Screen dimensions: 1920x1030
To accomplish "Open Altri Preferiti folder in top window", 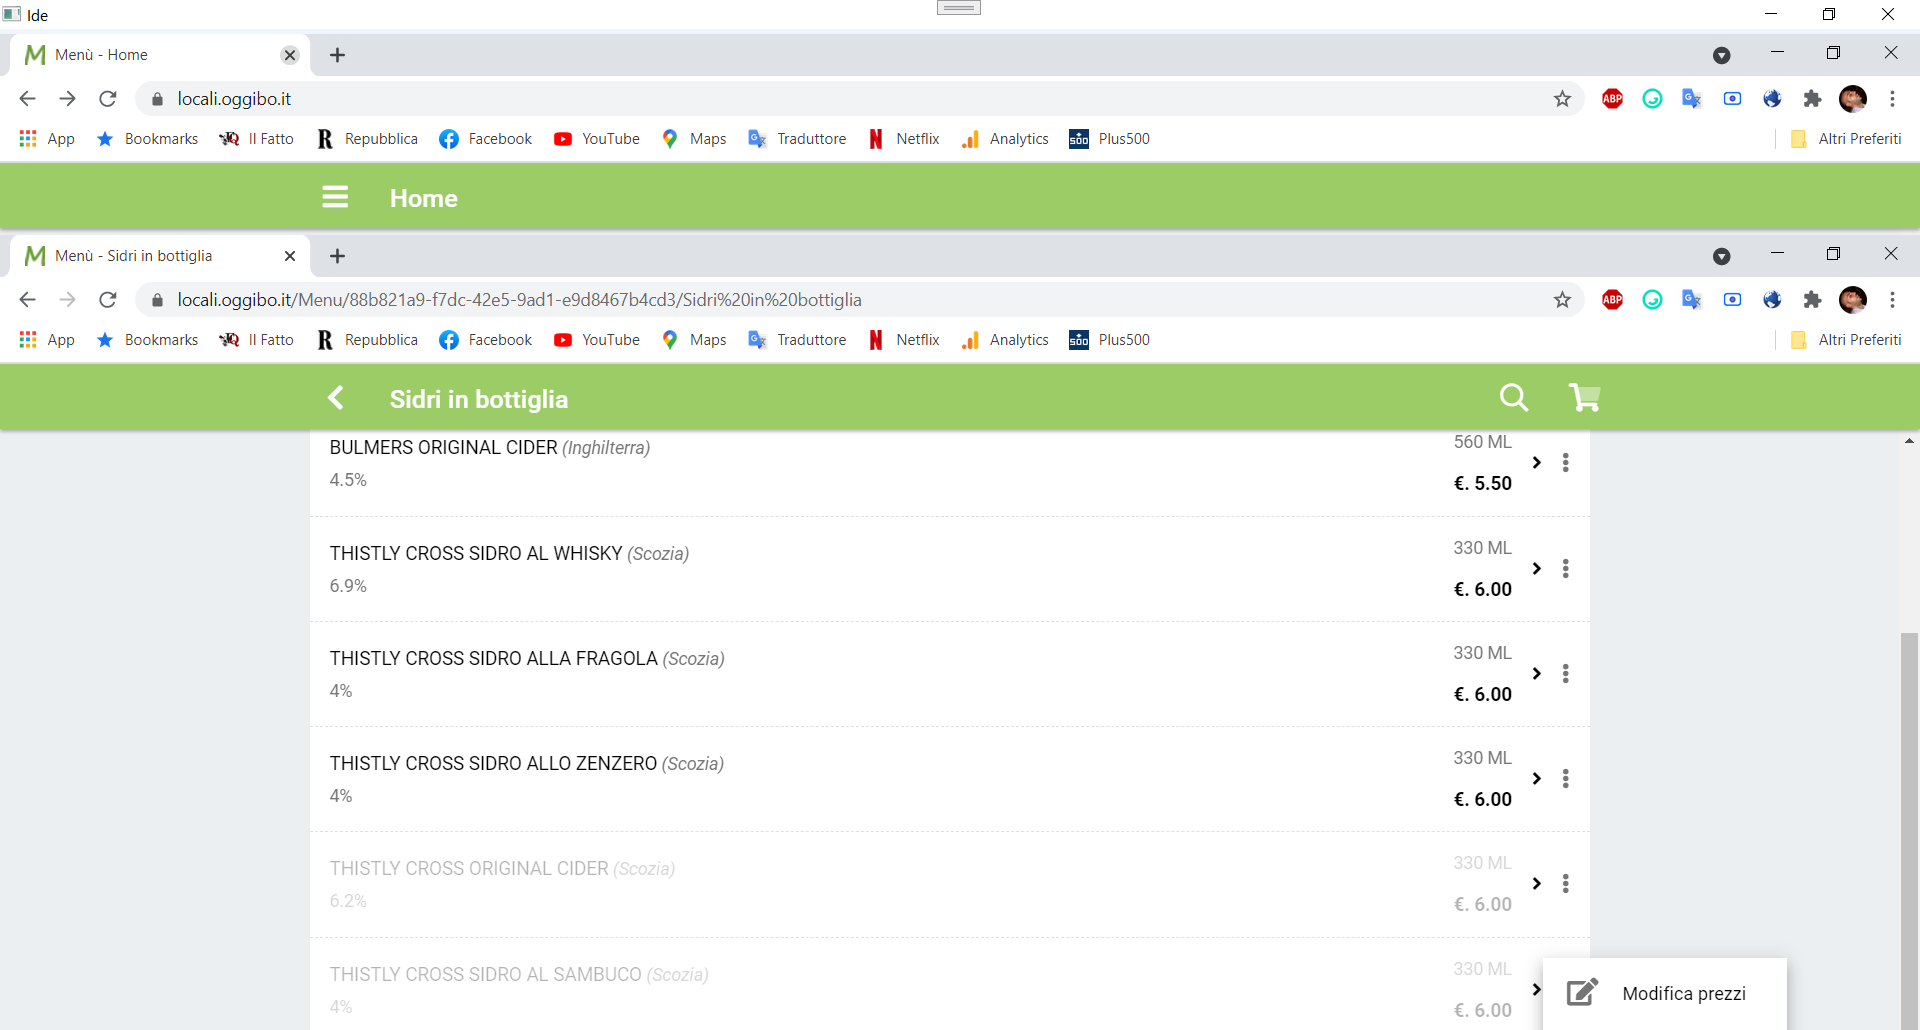I will coord(1846,139).
